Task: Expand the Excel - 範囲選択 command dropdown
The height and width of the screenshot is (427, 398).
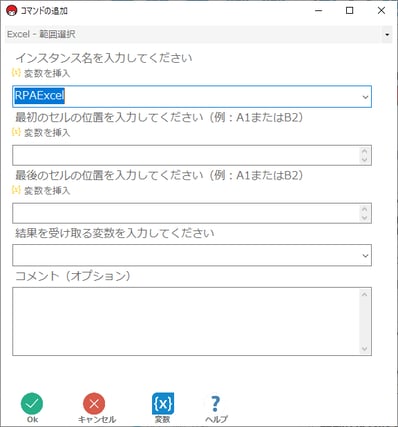Action: tap(387, 34)
